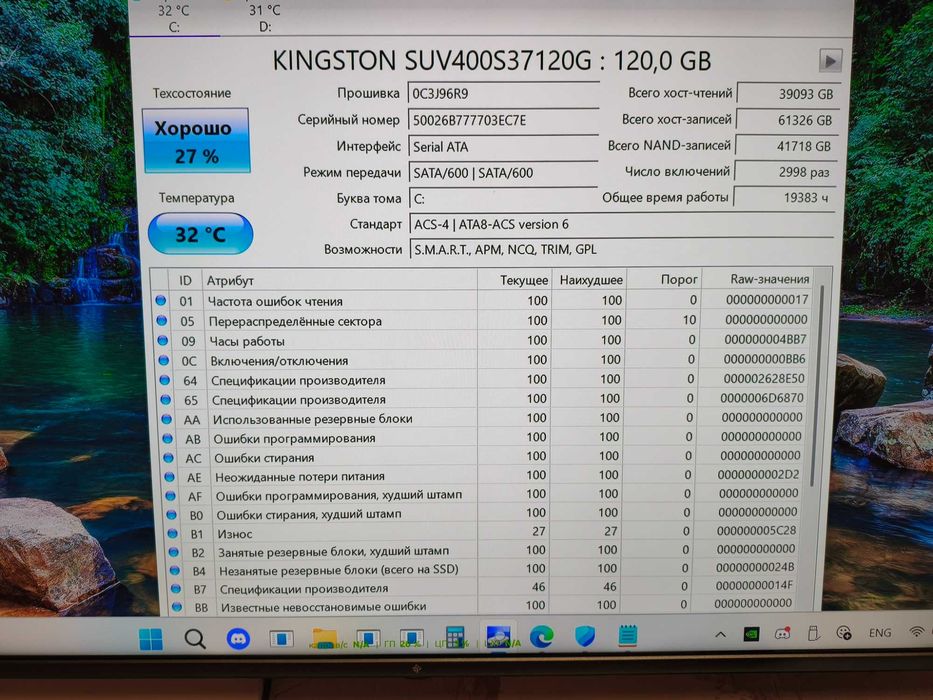Click the interface field 'Serial ATA'
The image size is (933, 700).
[503, 147]
